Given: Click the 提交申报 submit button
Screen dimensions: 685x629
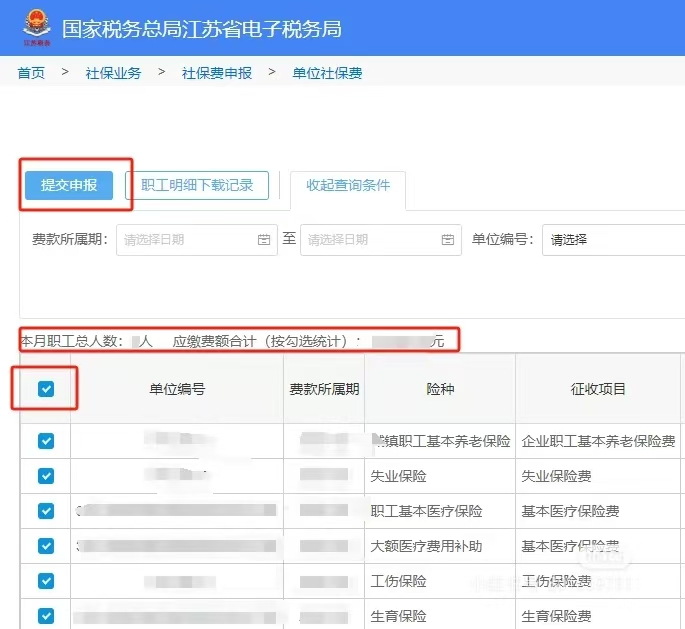Looking at the screenshot, I should click(69, 185).
